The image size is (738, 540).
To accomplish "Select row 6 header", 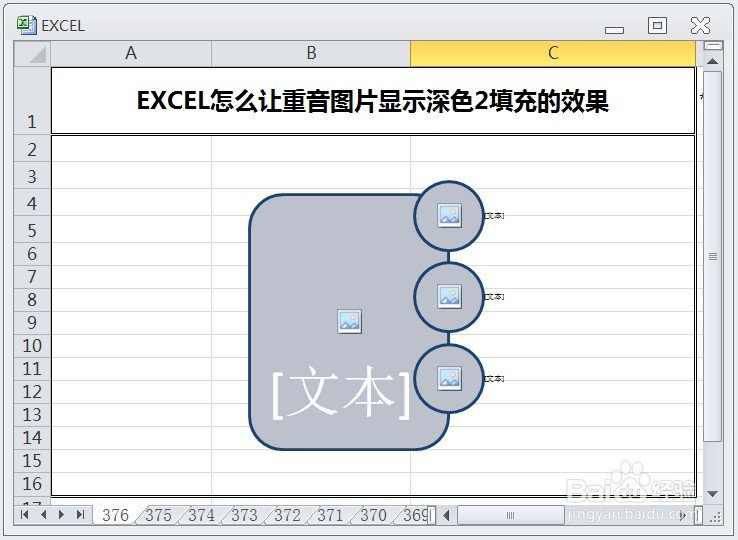I will tap(32, 254).
